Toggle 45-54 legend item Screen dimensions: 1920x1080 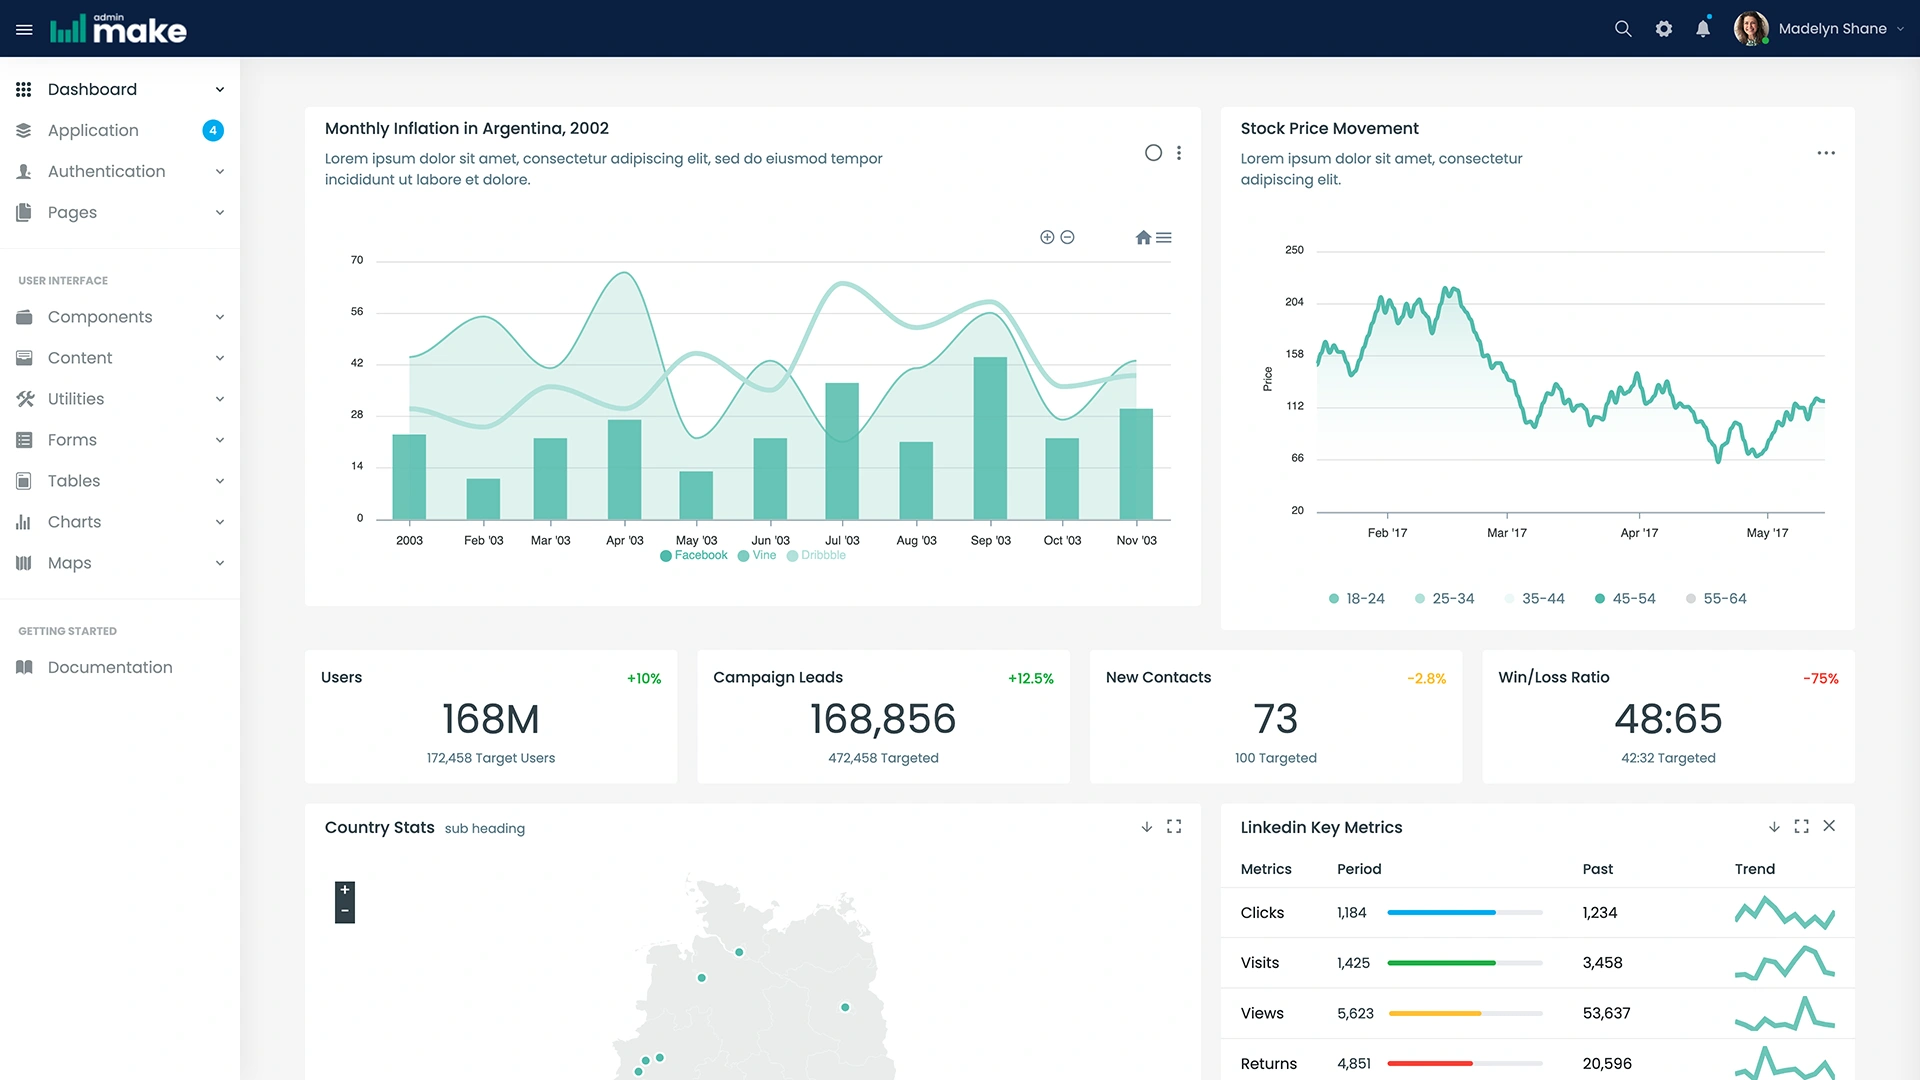click(x=1625, y=599)
